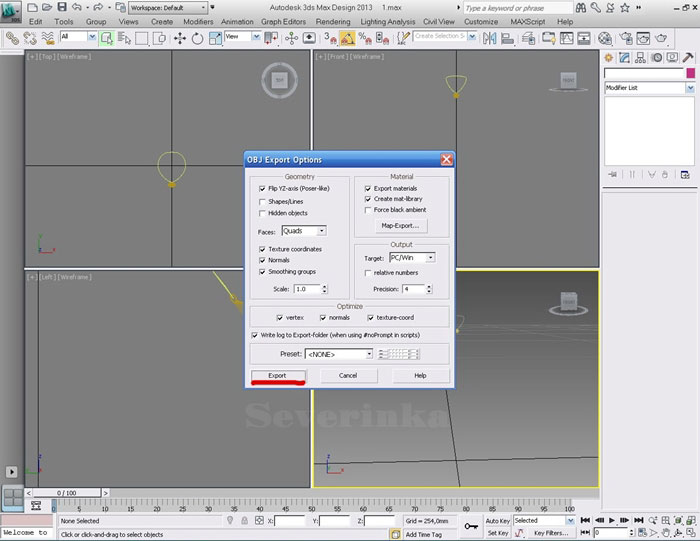Select the Select and Move tool
700x541 pixels.
coord(181,37)
